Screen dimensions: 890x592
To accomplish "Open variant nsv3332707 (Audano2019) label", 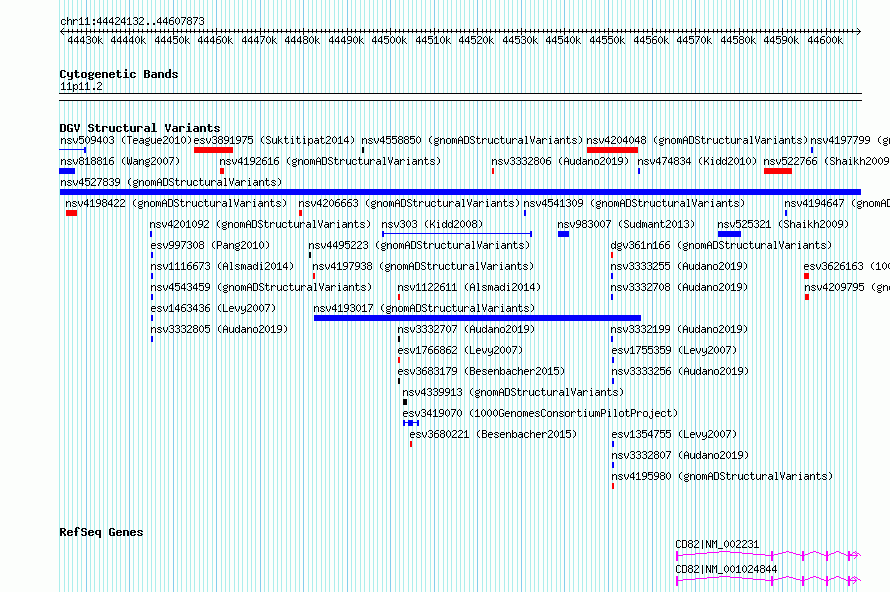I will [466, 329].
